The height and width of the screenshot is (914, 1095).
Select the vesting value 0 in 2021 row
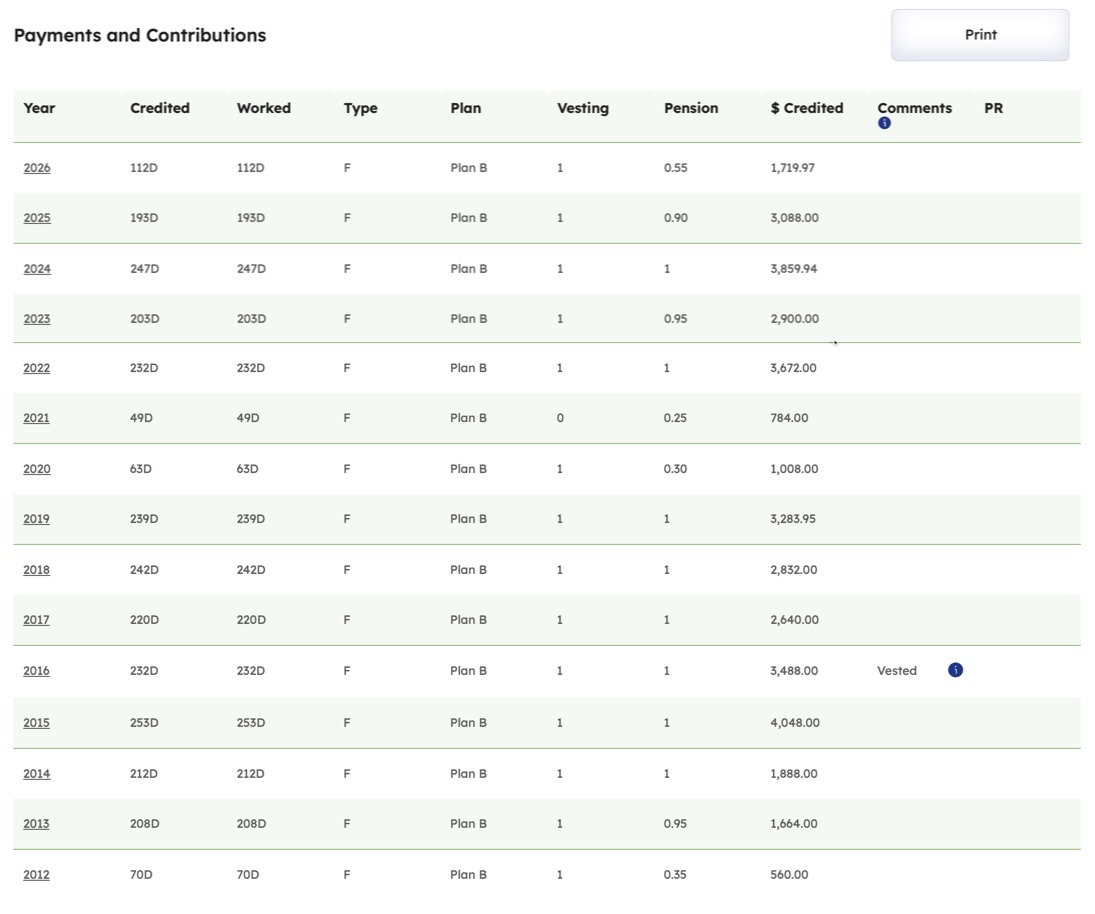pos(560,418)
